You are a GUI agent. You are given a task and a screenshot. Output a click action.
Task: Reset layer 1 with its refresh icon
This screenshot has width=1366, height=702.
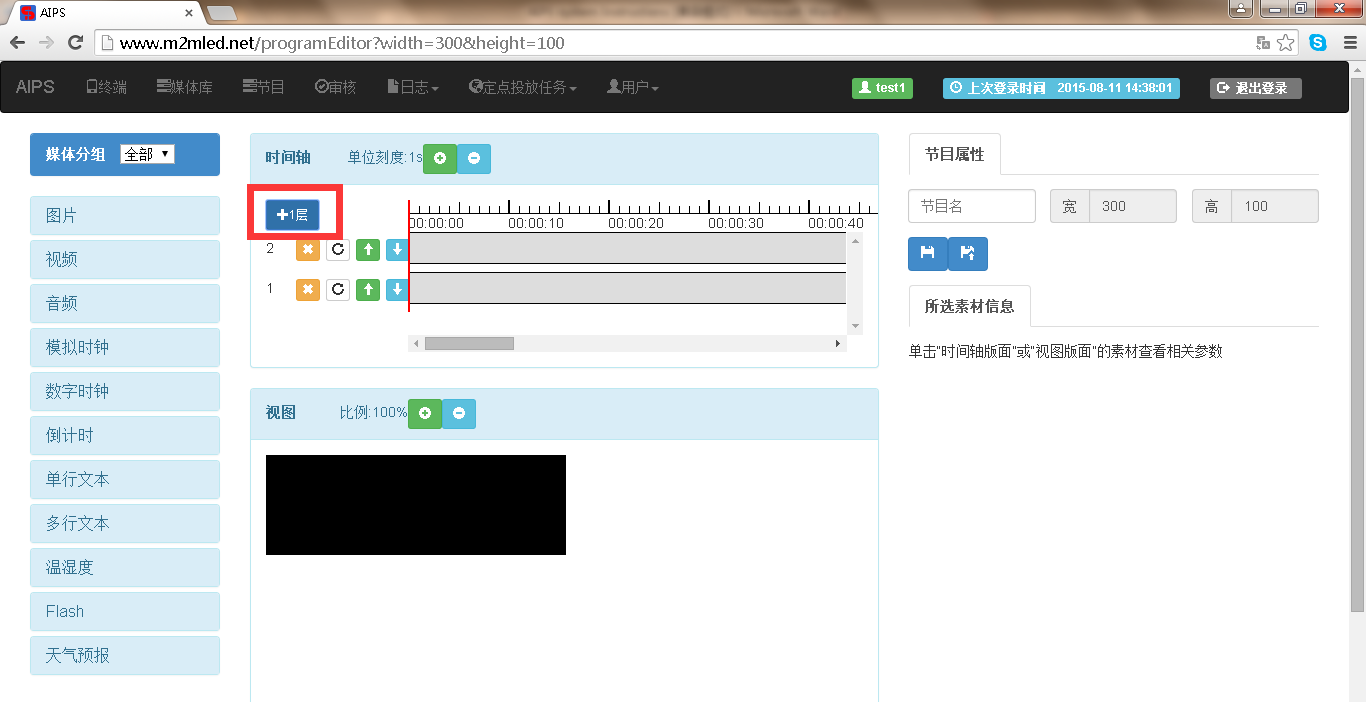pyautogui.click(x=338, y=289)
